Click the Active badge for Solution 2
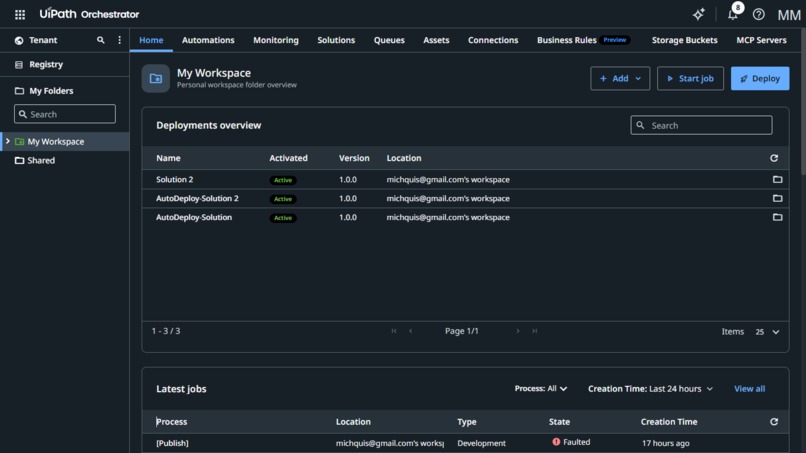Viewport: 806px width, 453px height. 283,180
